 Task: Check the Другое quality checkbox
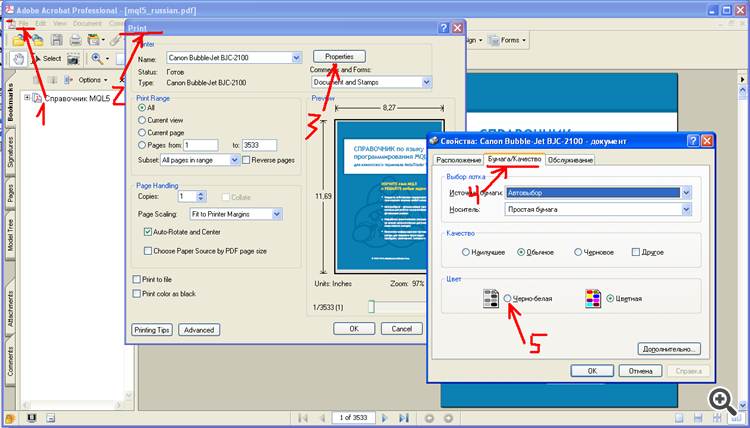pos(636,252)
